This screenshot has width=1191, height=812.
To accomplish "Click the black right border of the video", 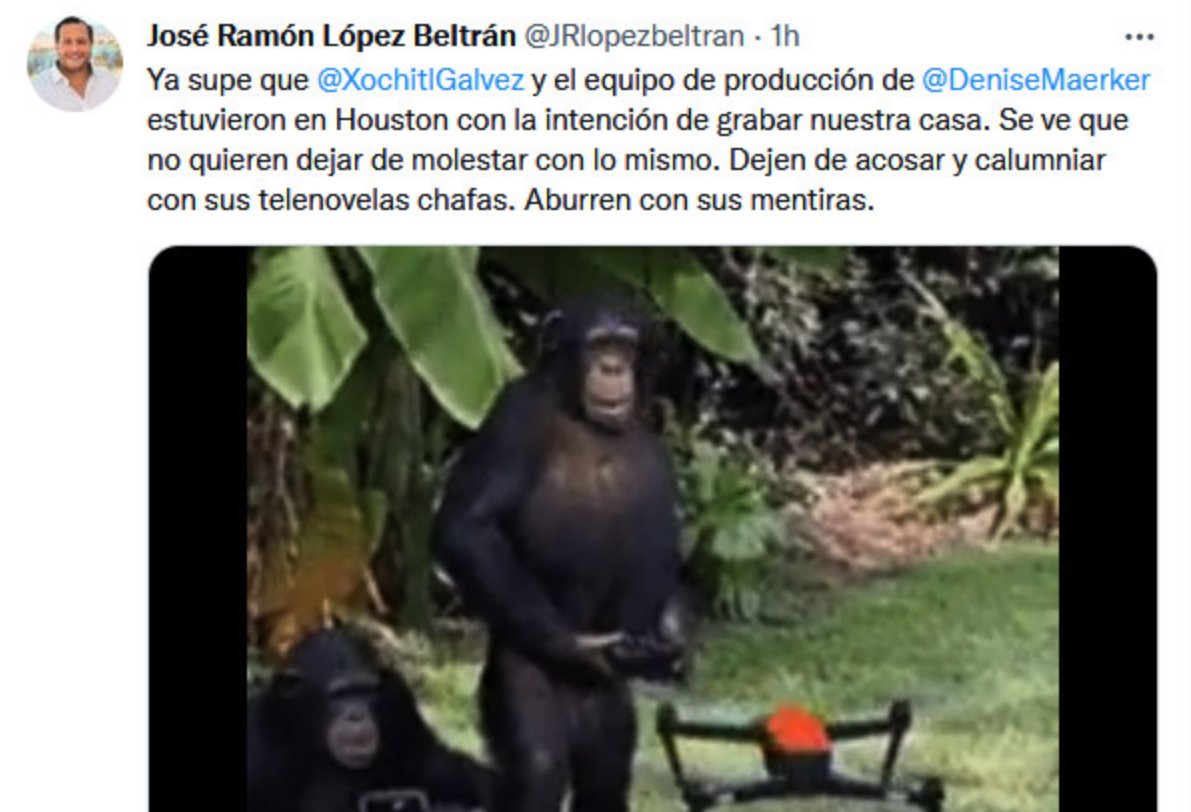I will [x=1107, y=529].
